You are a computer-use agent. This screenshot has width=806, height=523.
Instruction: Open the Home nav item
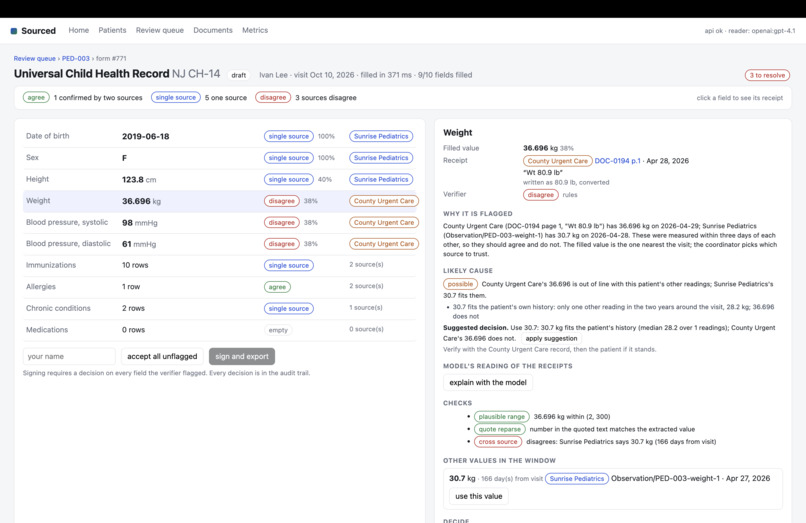(79, 30)
